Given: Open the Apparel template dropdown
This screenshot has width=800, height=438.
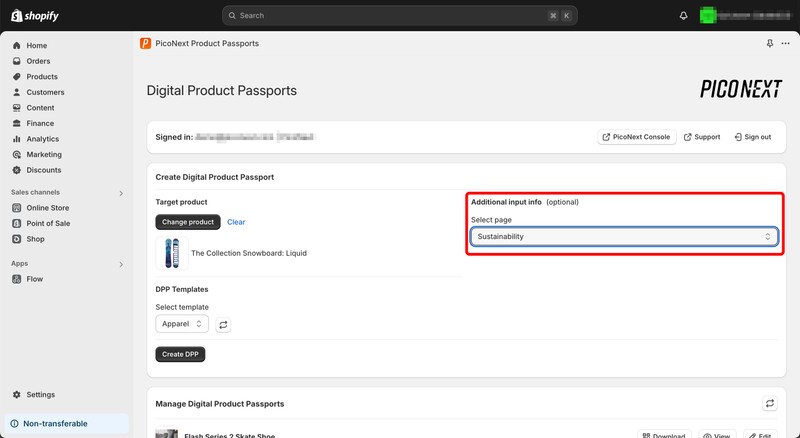Looking at the screenshot, I should 182,324.
